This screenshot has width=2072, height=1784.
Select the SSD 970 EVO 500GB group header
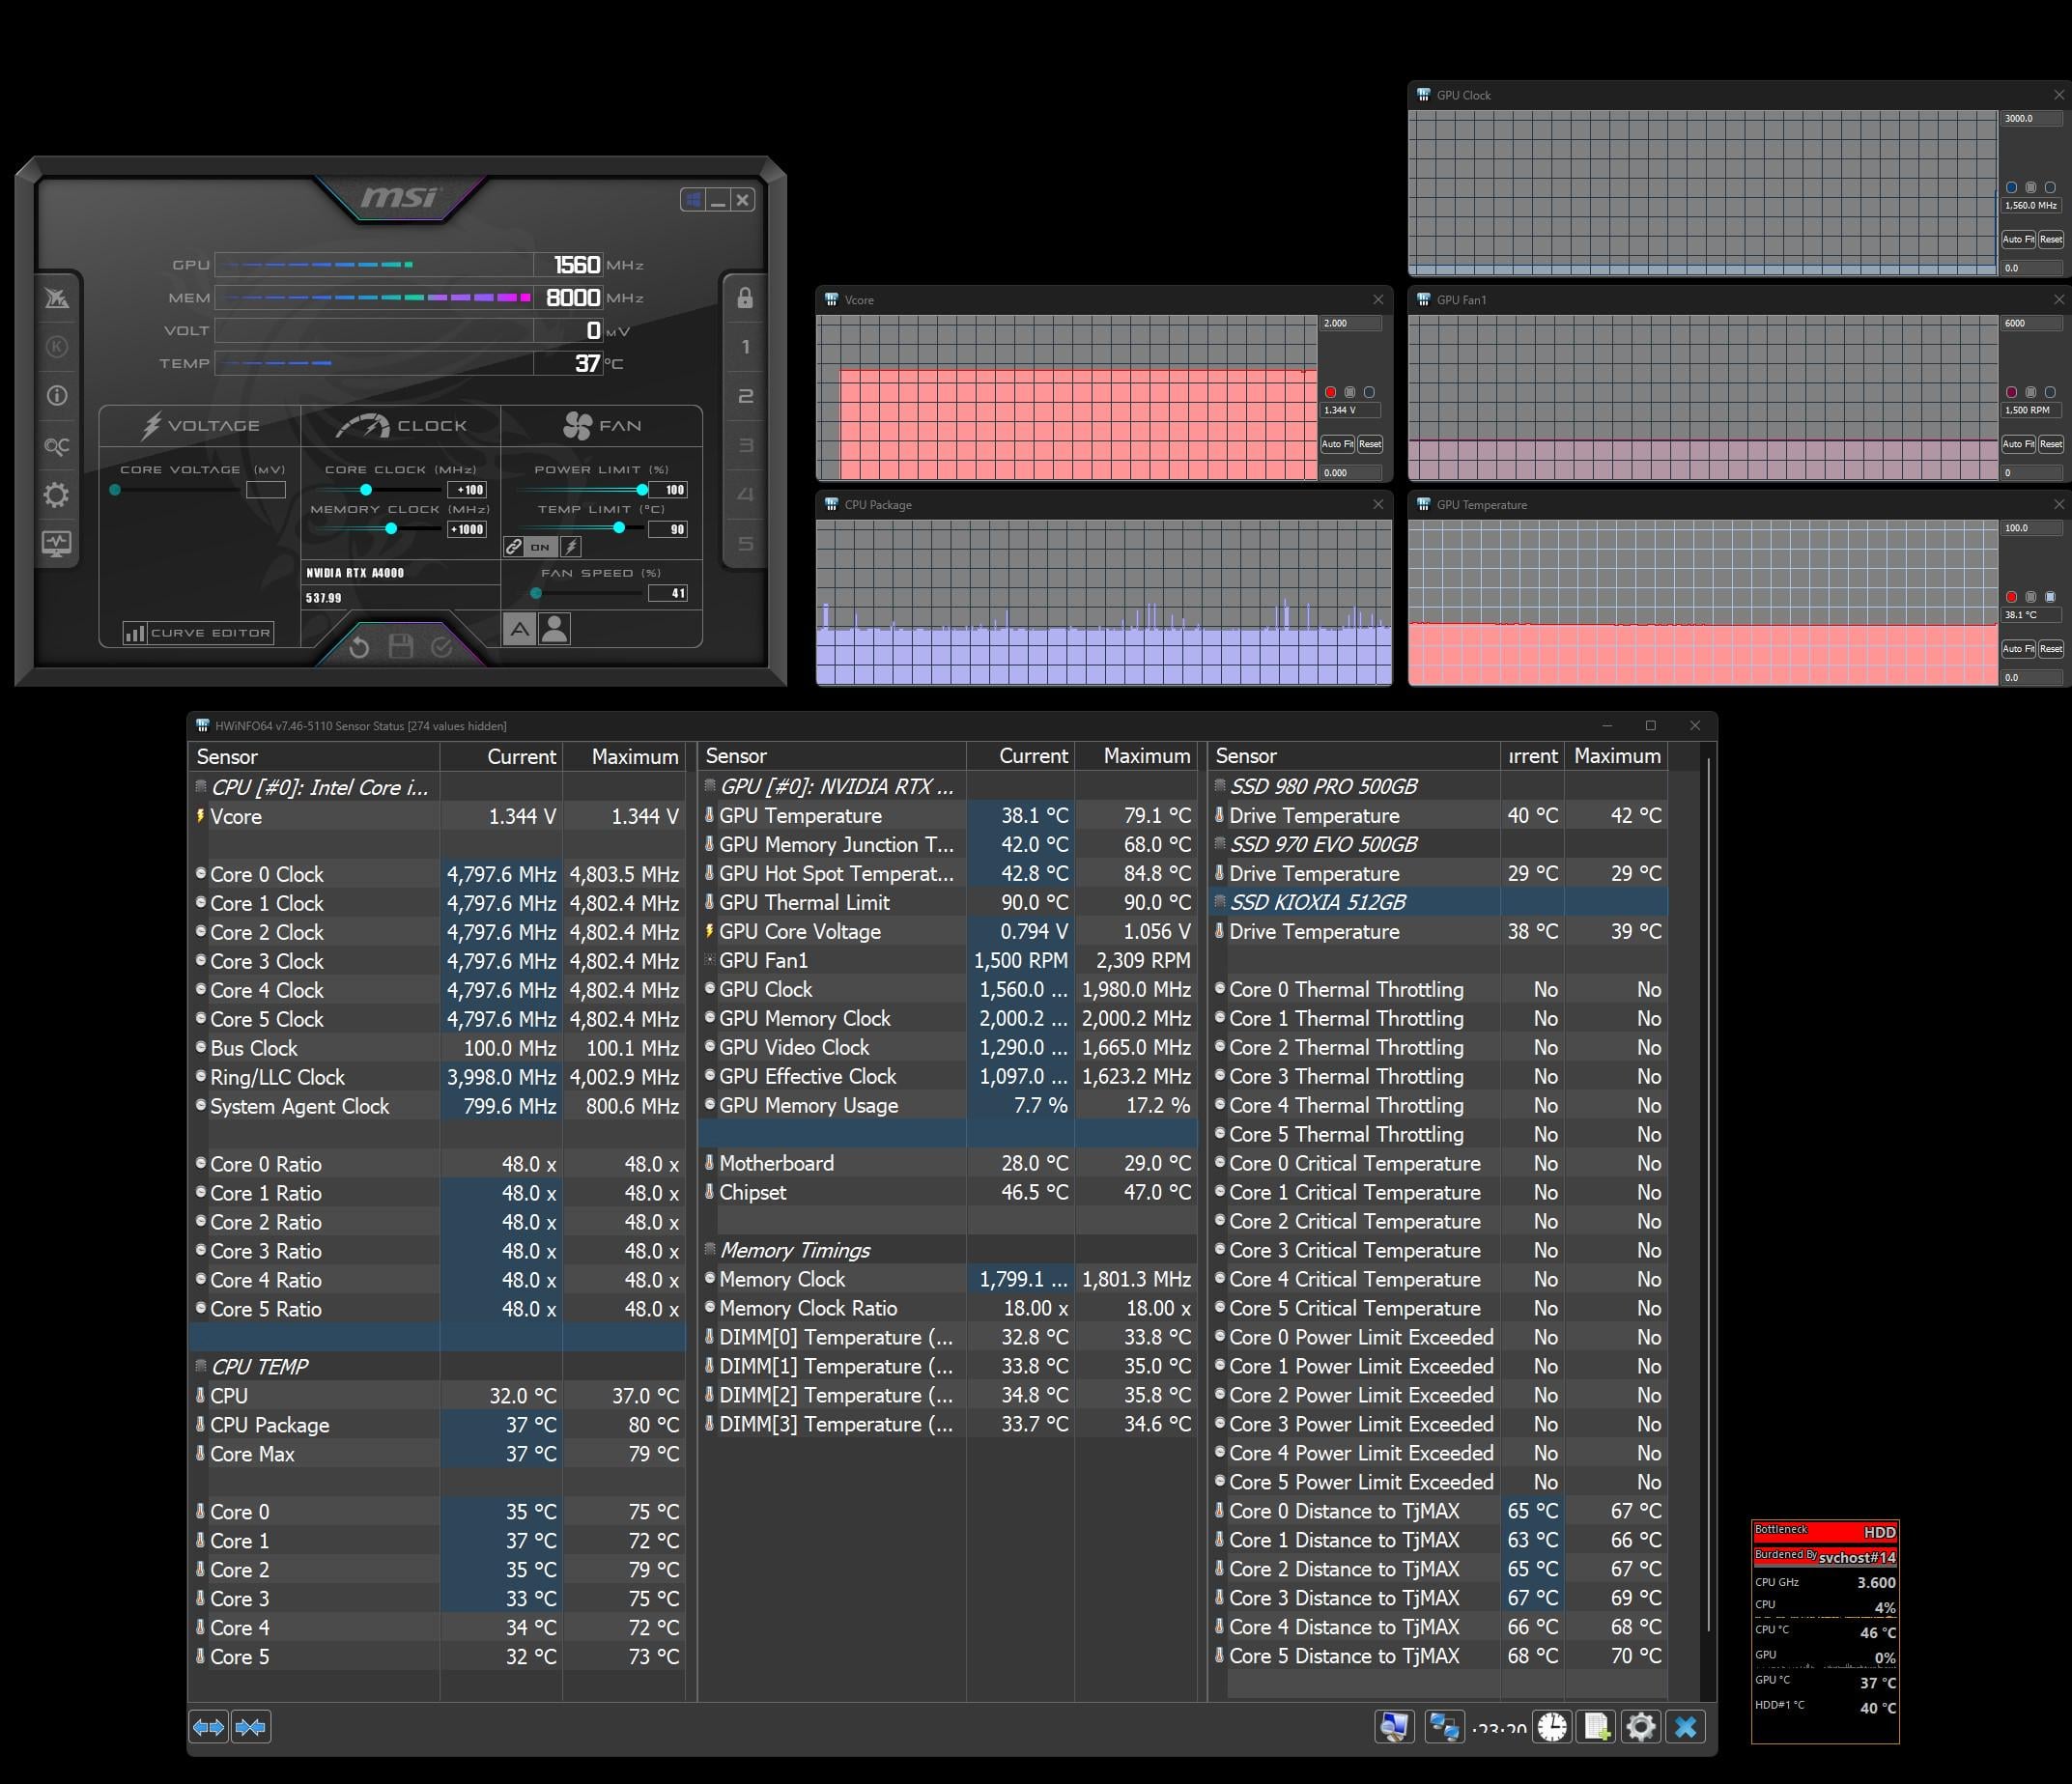pos(1438,844)
